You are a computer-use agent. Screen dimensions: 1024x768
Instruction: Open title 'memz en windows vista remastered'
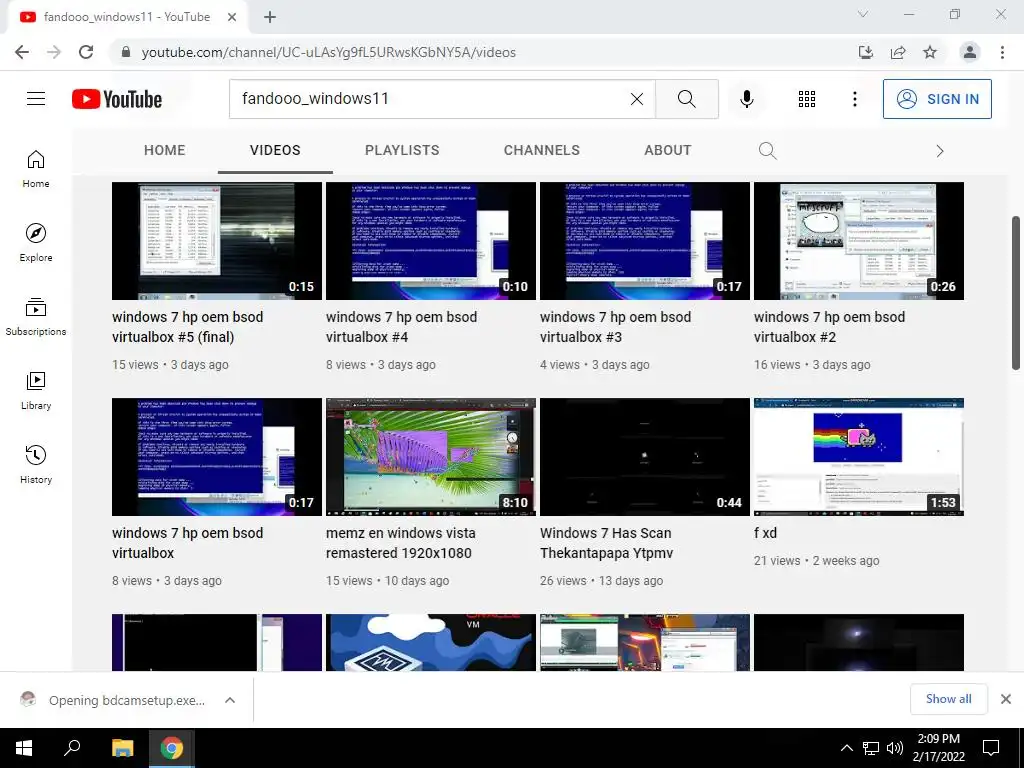coord(400,543)
